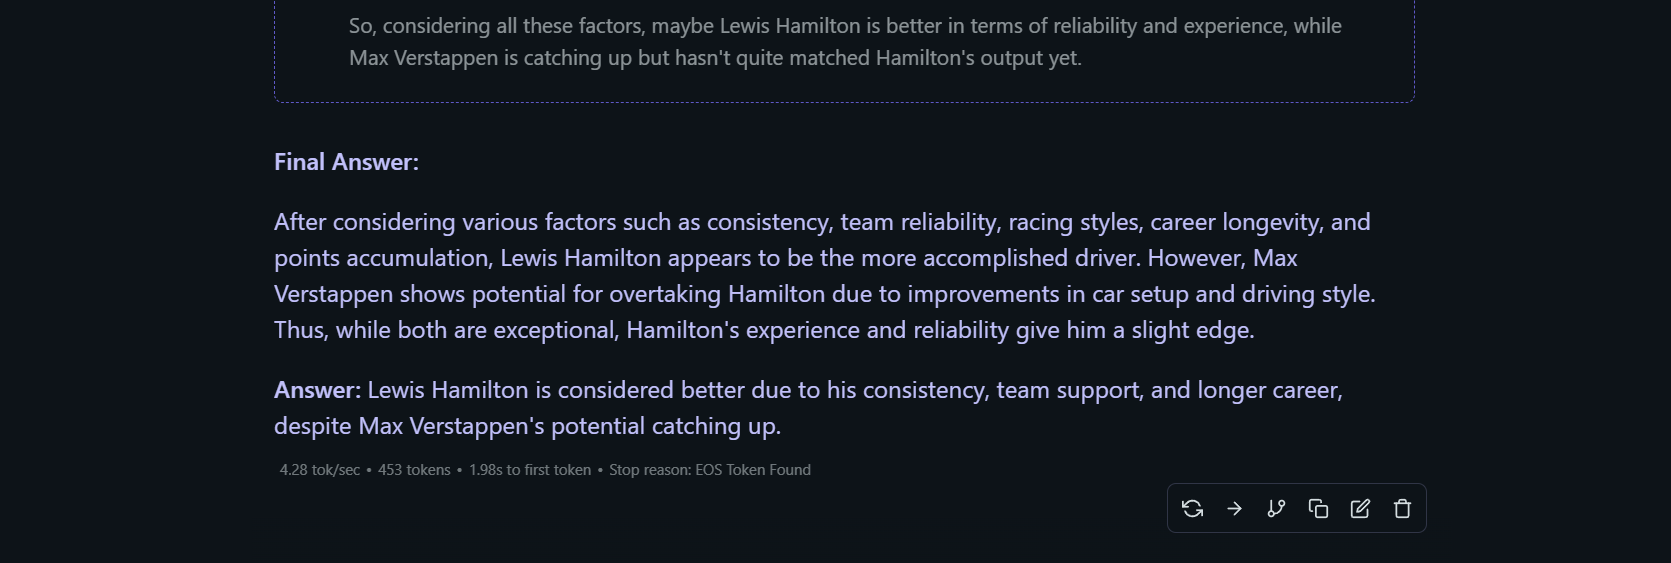
Task: Click the paragraph beginning "After considering various factors"
Action: pos(825,276)
